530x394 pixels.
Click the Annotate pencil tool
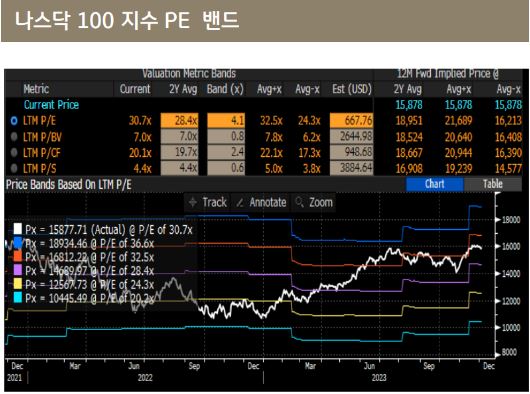(x=261, y=202)
